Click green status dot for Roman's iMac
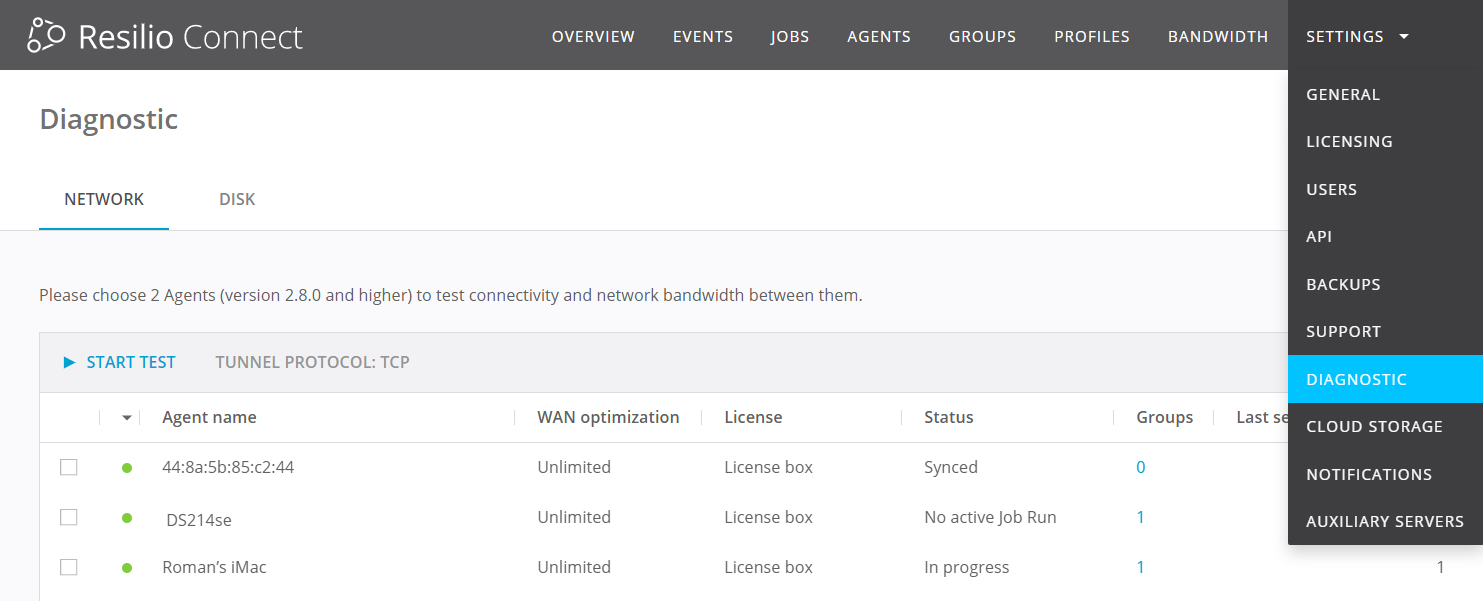 click(x=127, y=568)
